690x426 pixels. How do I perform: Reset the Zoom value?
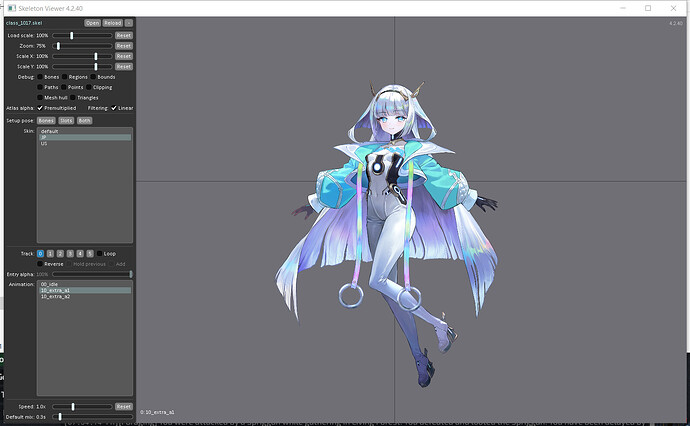(124, 46)
